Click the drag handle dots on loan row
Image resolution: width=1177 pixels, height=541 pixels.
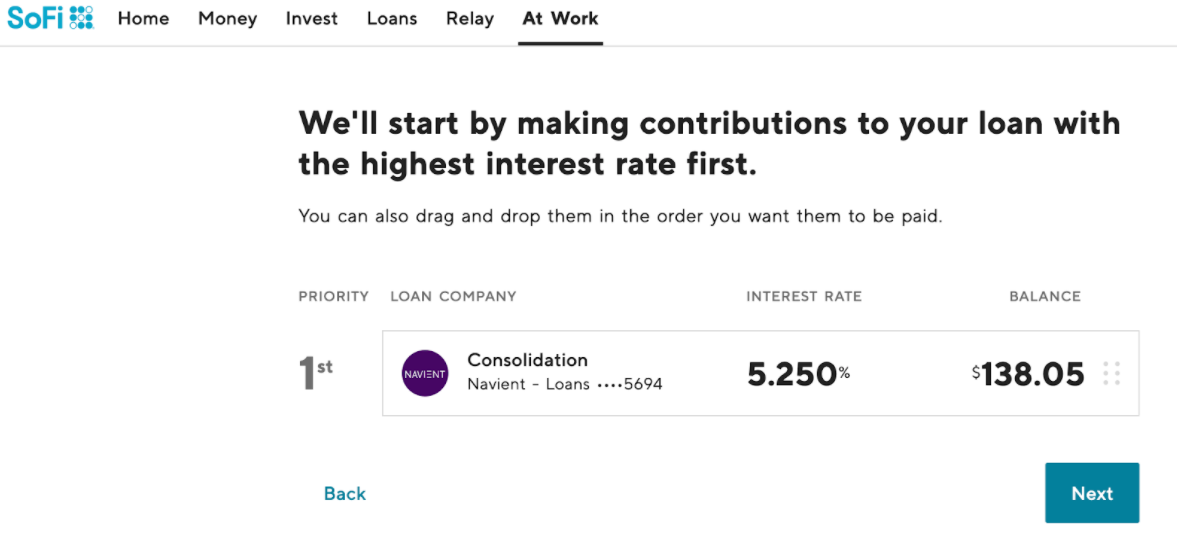[x=1111, y=373]
